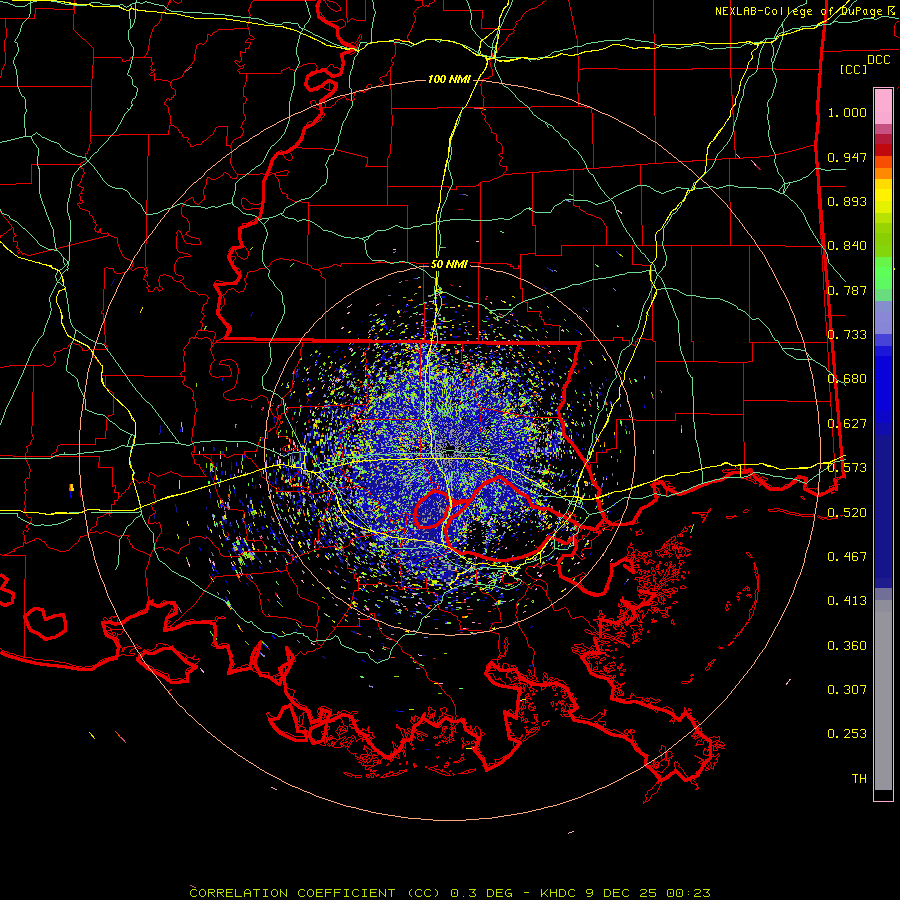Click the 0.627 legend value
Viewport: 900px width, 900px height.
point(847,424)
